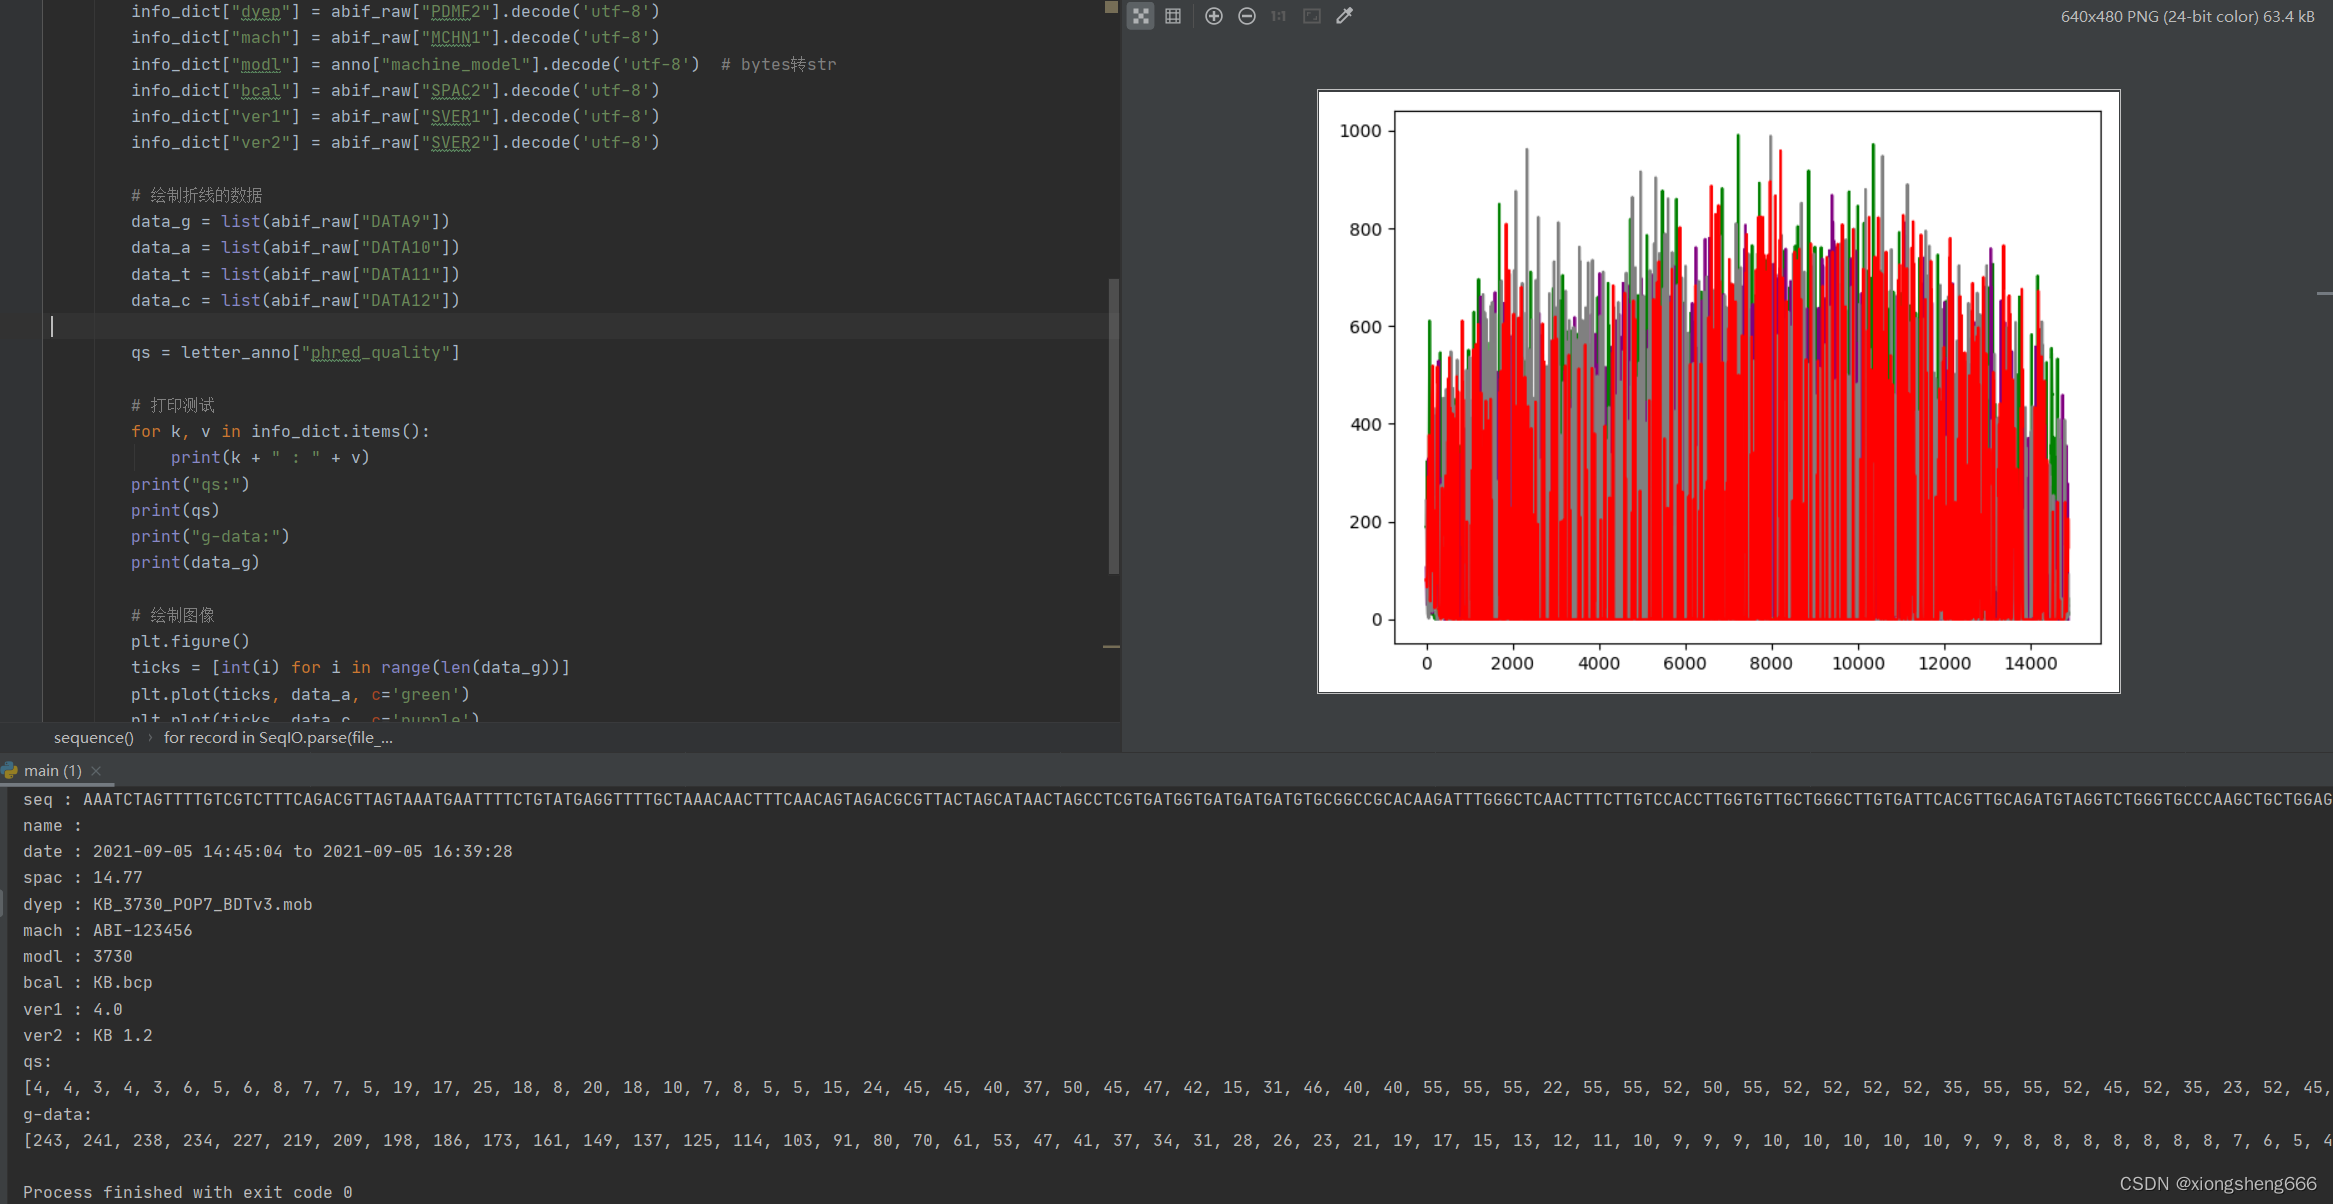
Task: Click the line data_c with DATA12
Action: (x=295, y=300)
